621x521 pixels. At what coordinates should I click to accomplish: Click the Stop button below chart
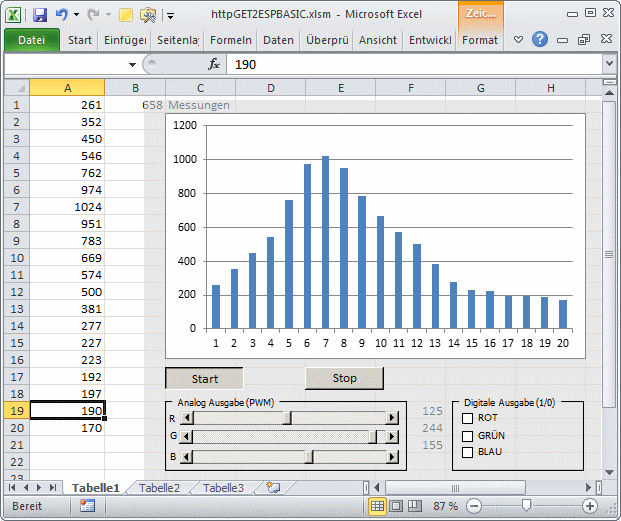[x=344, y=378]
